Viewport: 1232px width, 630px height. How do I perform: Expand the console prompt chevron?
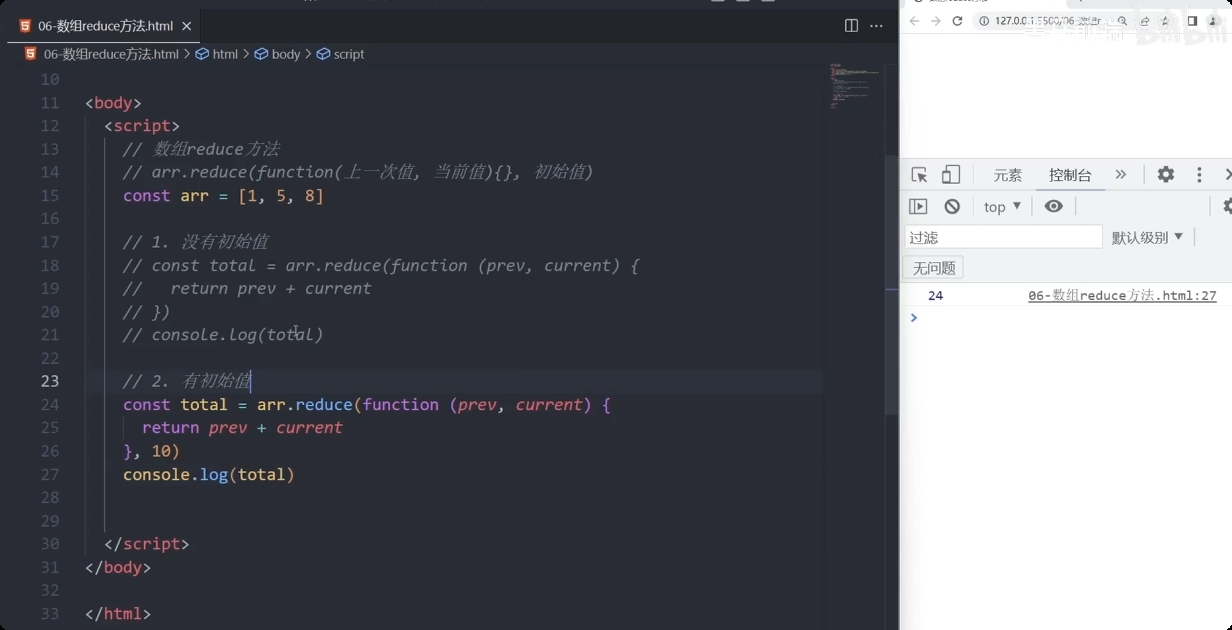913,318
